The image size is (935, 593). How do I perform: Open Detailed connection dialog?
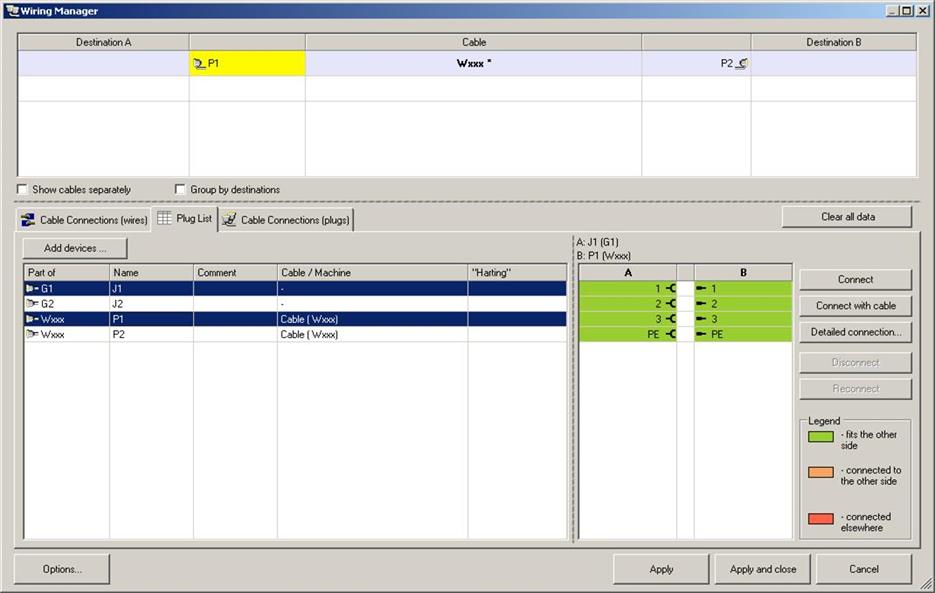coord(855,332)
